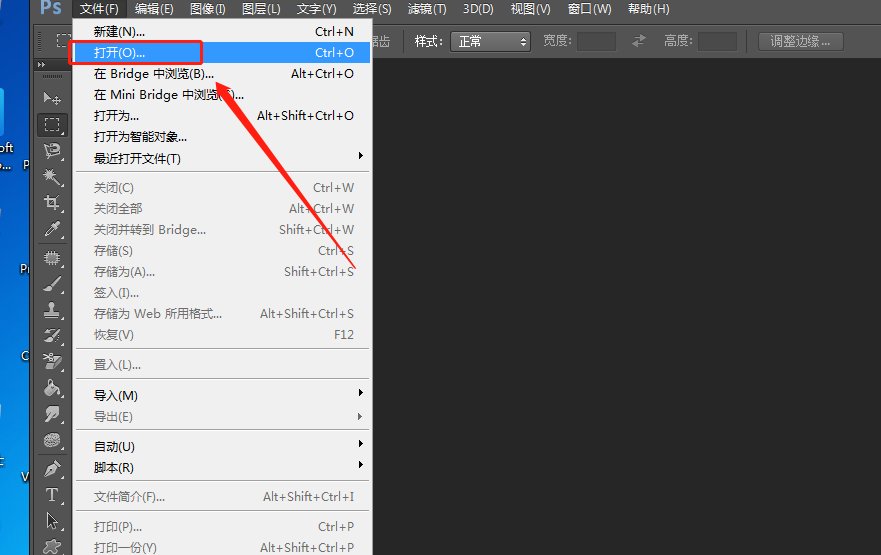Screen dimensions: 881x555
Task: Choose 打开(O)... menu entry
Action: click(x=222, y=52)
